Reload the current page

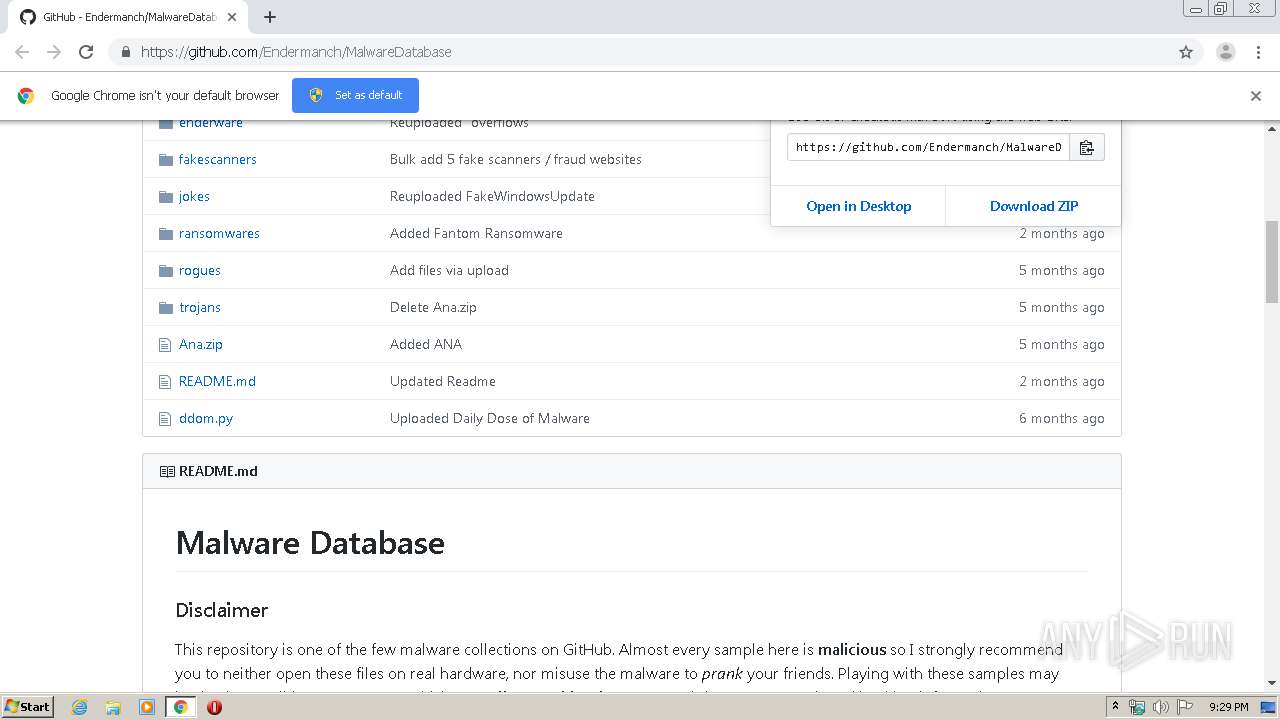pyautogui.click(x=86, y=52)
